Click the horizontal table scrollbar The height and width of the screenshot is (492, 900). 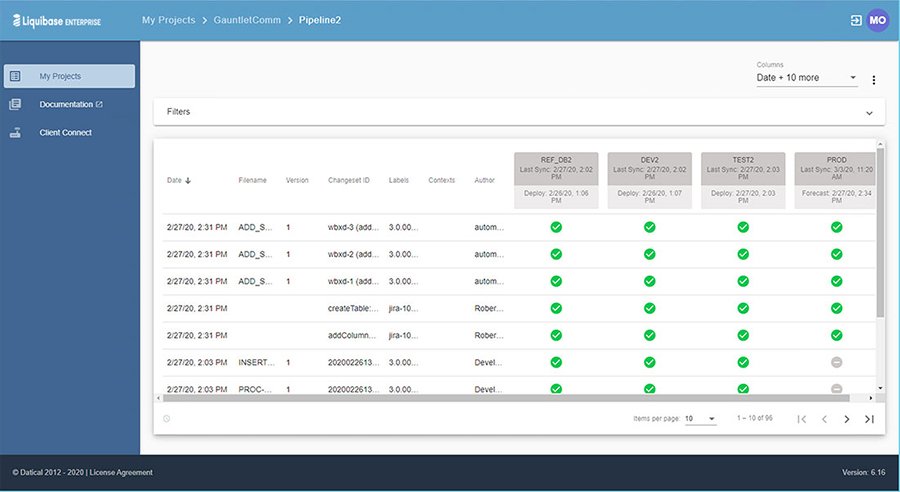(500, 398)
